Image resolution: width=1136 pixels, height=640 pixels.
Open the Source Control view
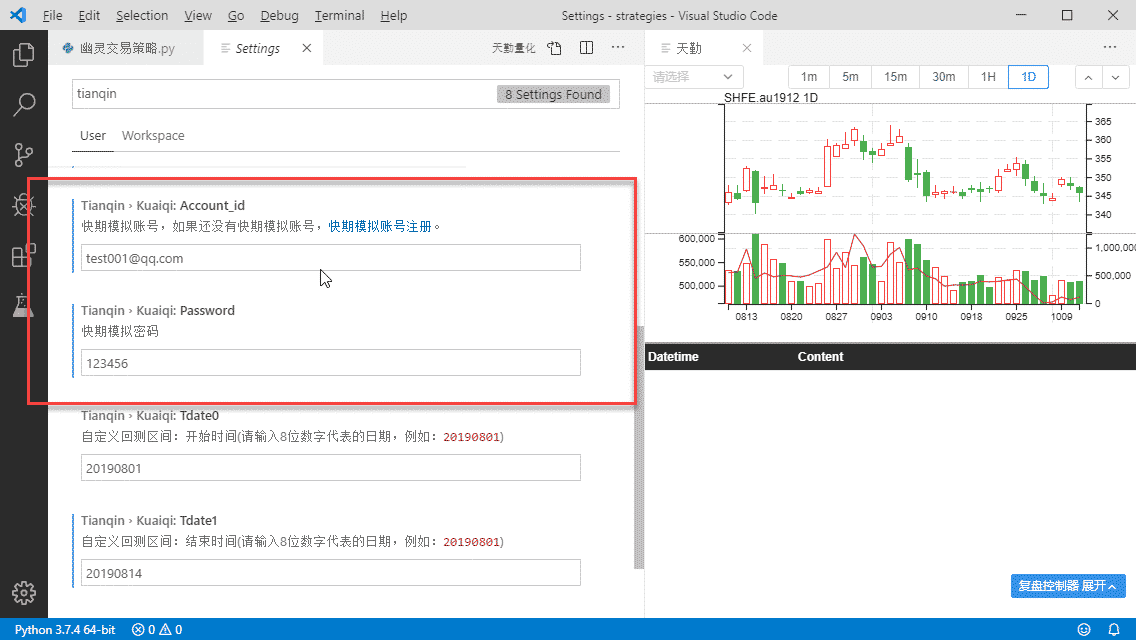[23, 154]
